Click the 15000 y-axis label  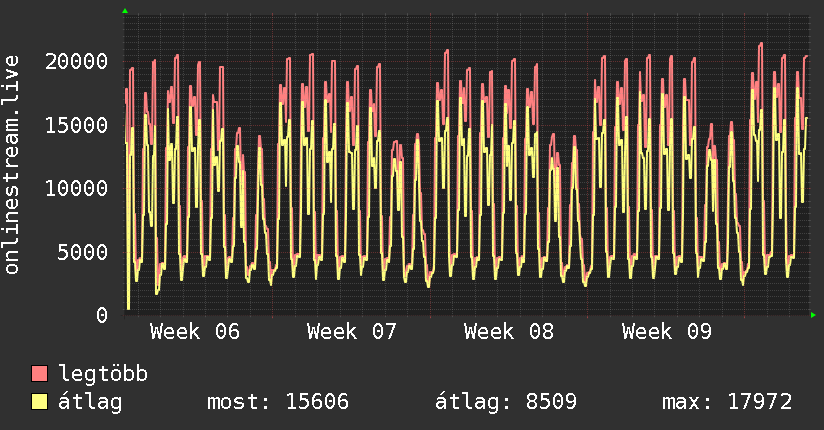coord(78,125)
